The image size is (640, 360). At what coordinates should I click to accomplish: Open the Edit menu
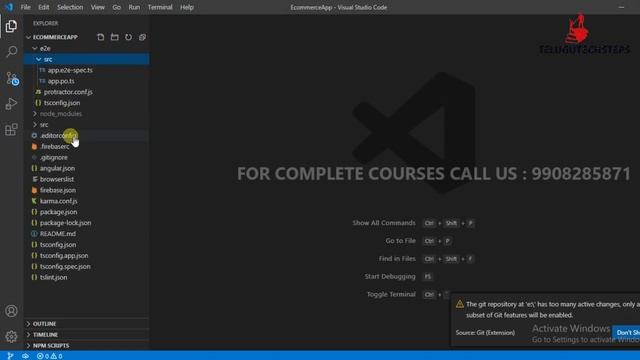[44, 7]
